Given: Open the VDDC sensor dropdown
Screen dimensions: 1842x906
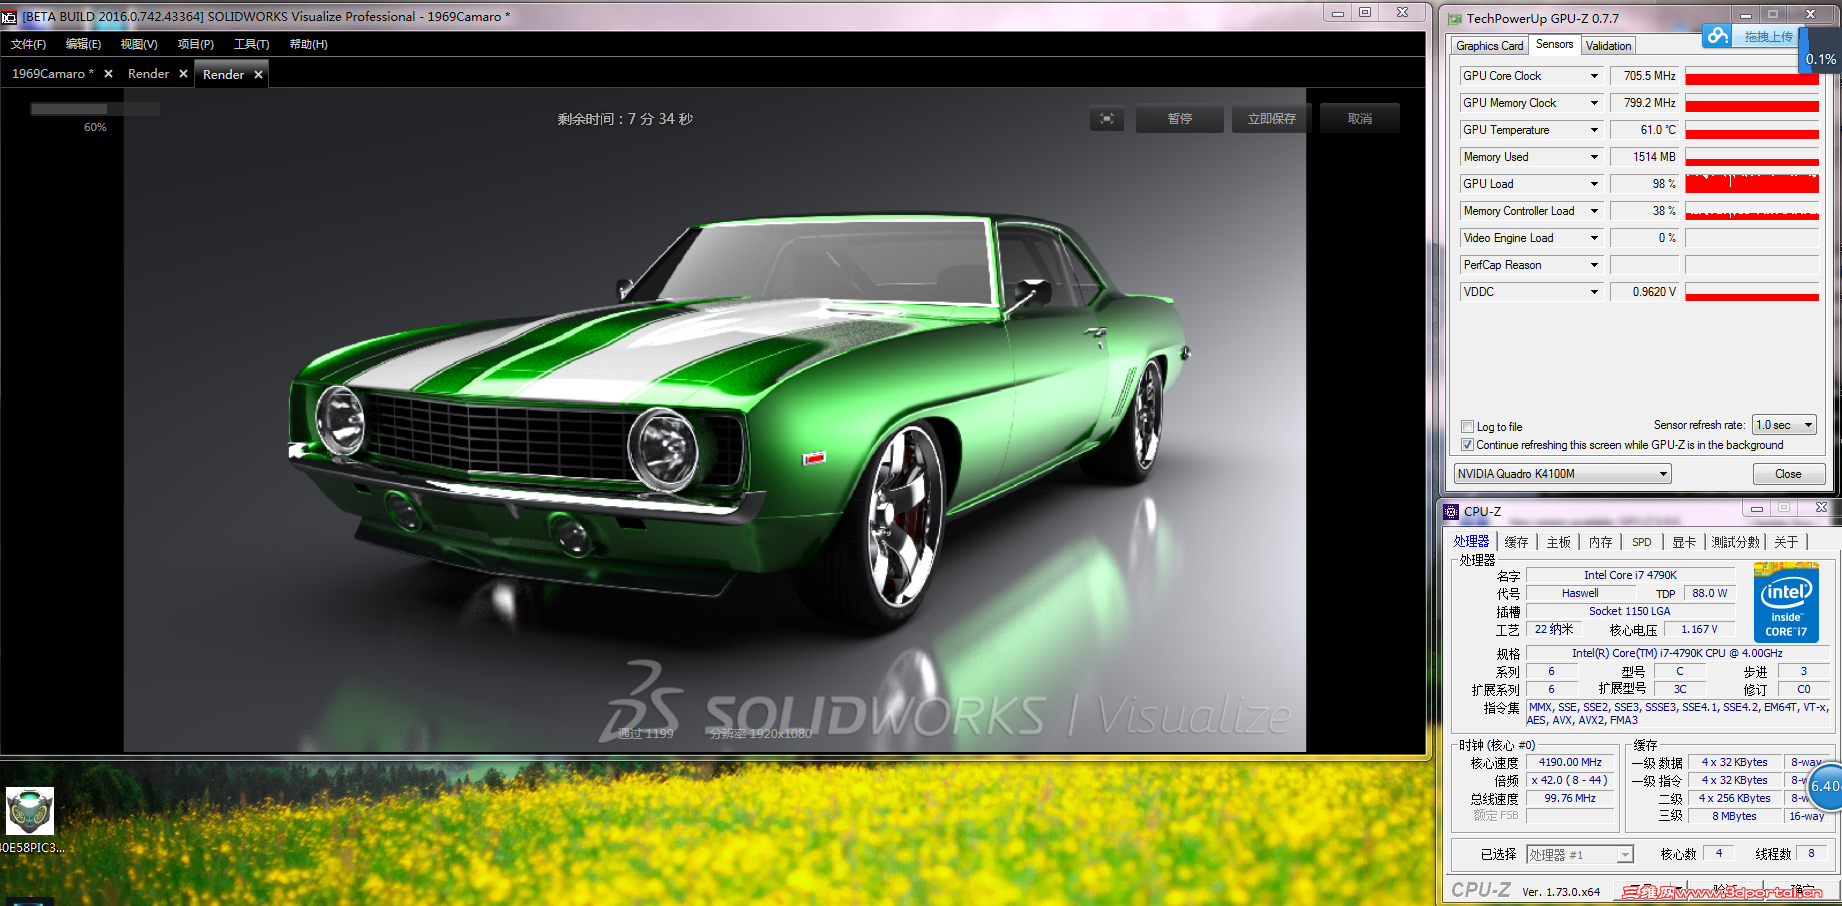Looking at the screenshot, I should click(1594, 292).
